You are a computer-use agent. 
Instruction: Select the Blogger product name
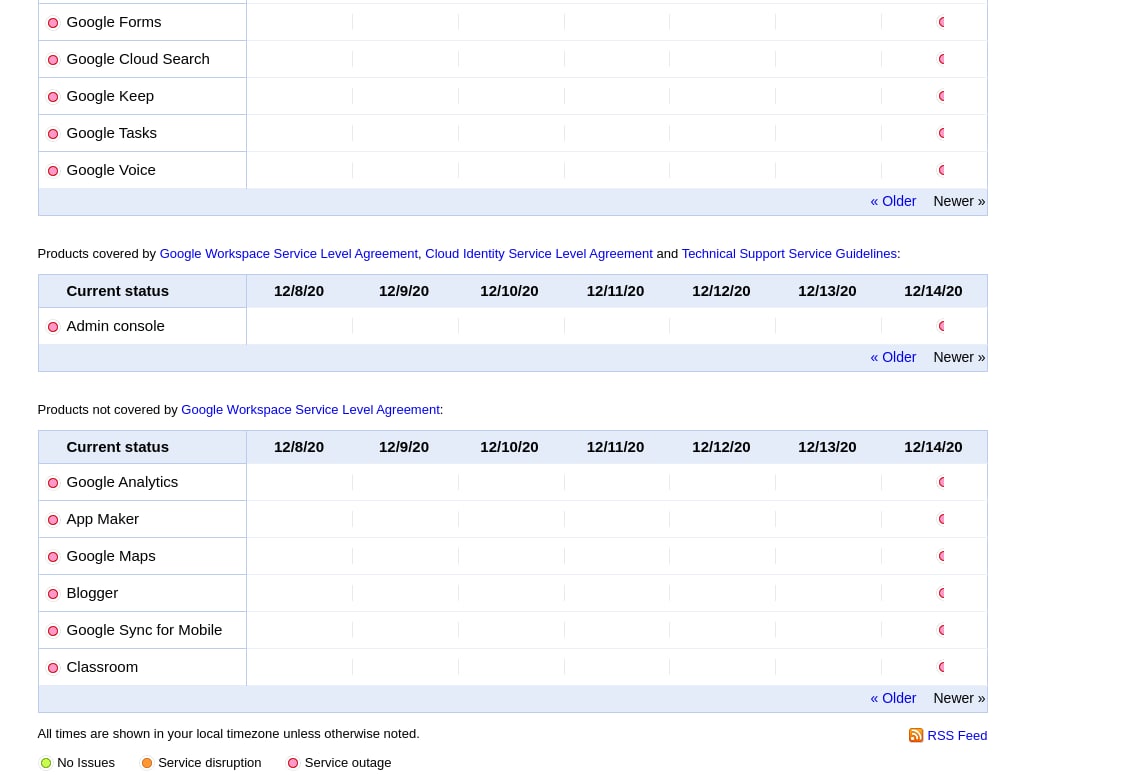pos(92,593)
